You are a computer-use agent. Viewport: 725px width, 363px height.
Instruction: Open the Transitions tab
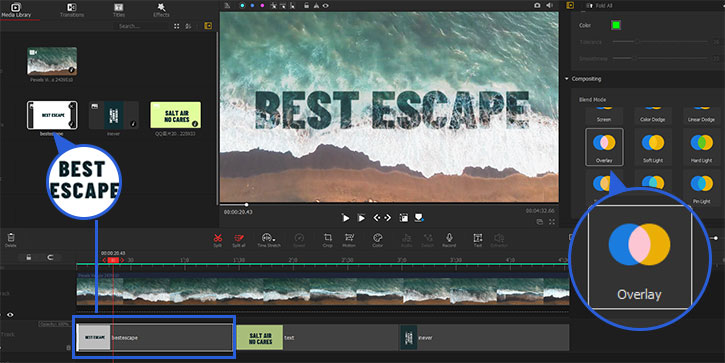click(72, 10)
